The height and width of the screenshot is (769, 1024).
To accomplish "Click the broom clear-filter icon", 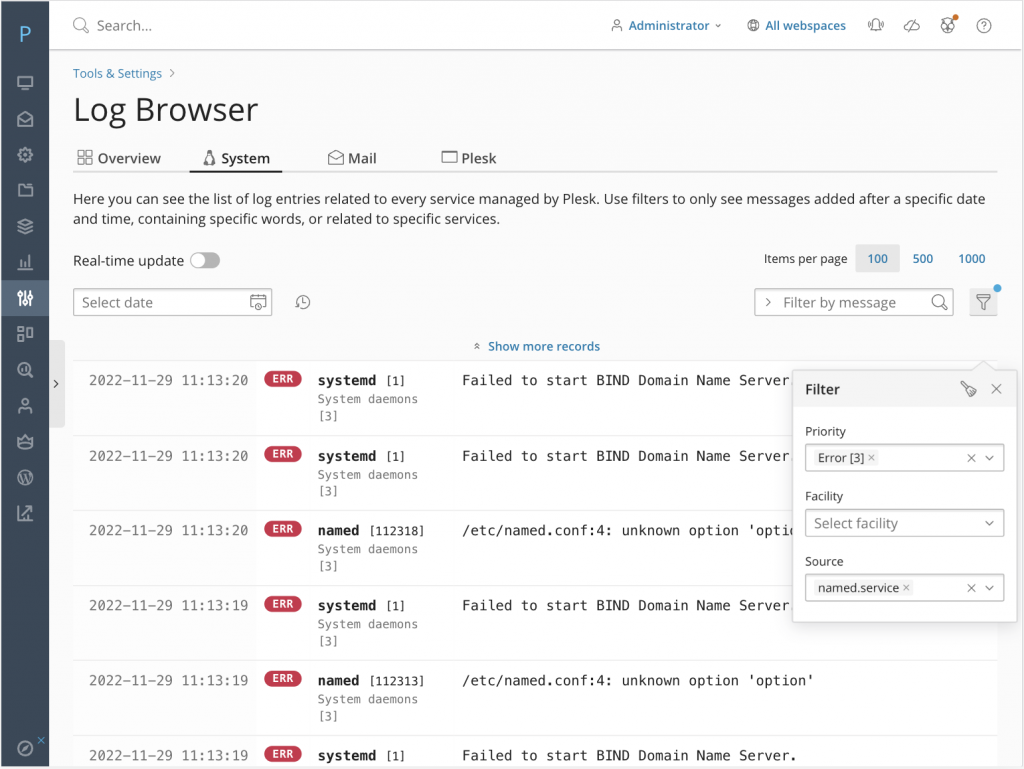I will (968, 389).
